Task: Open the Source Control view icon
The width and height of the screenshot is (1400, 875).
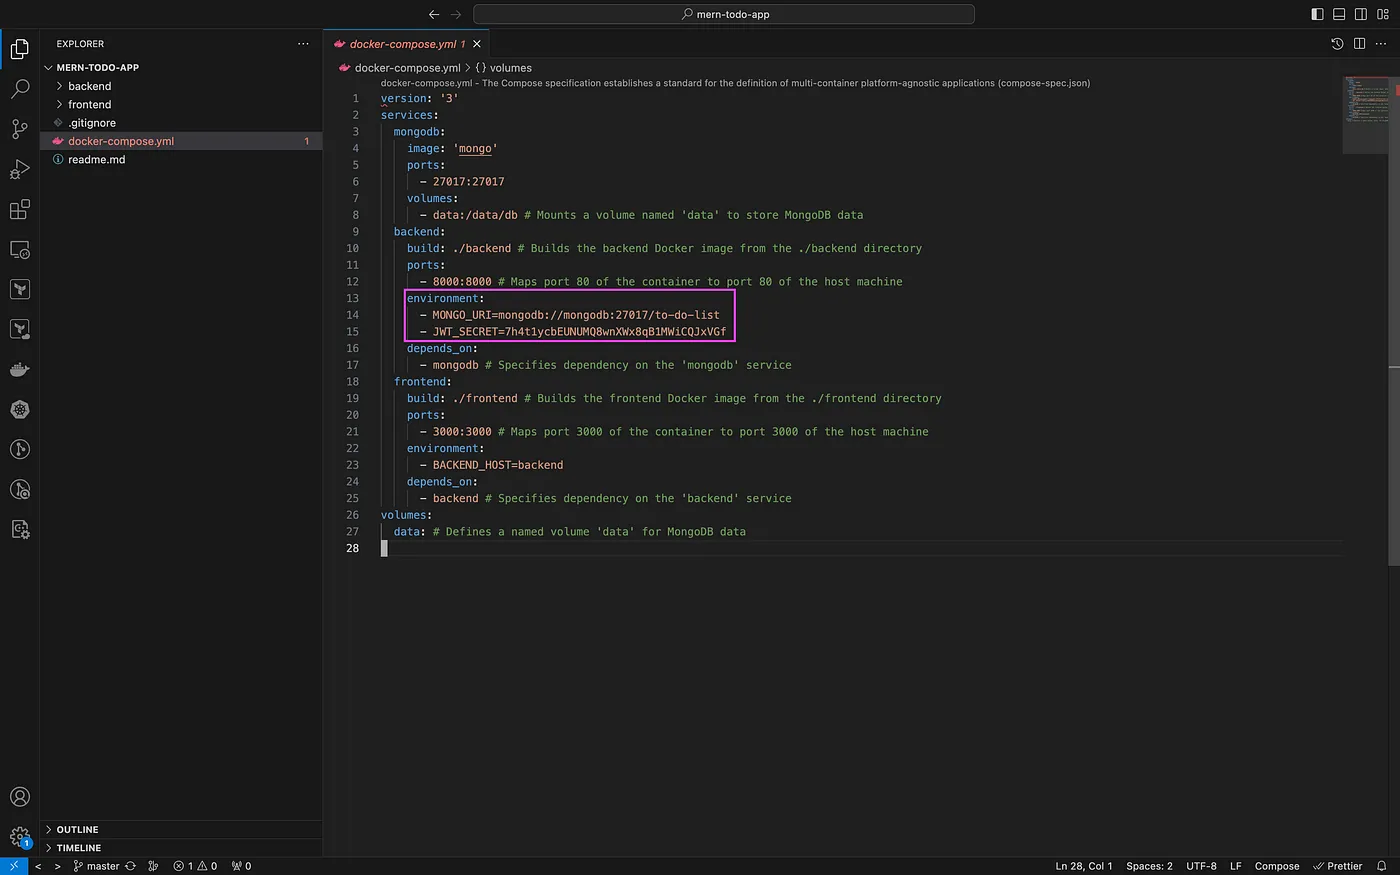Action: point(19,129)
